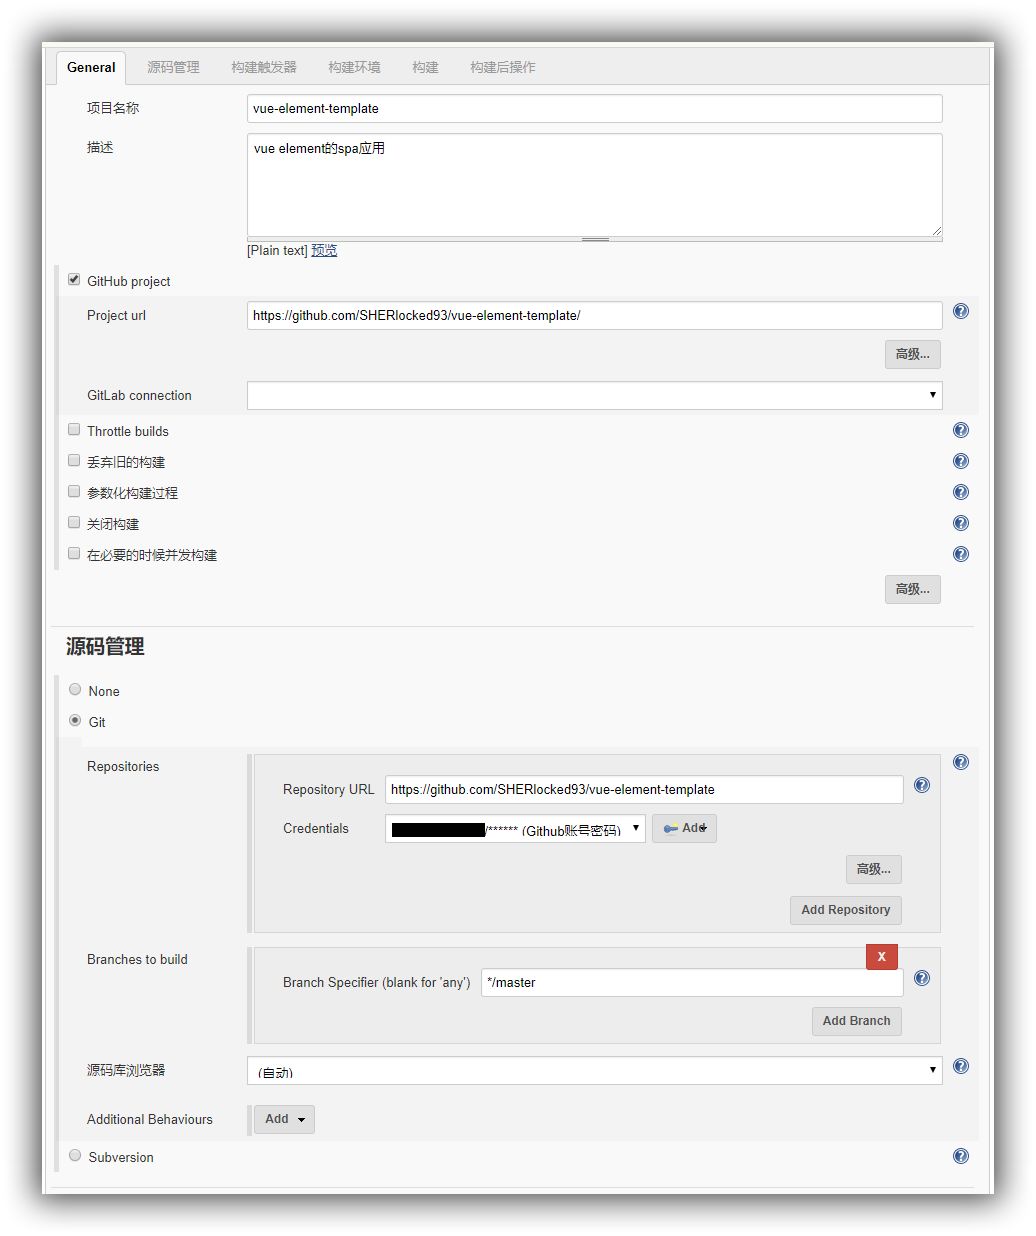Switch to the 源码管理 tab

(x=173, y=67)
